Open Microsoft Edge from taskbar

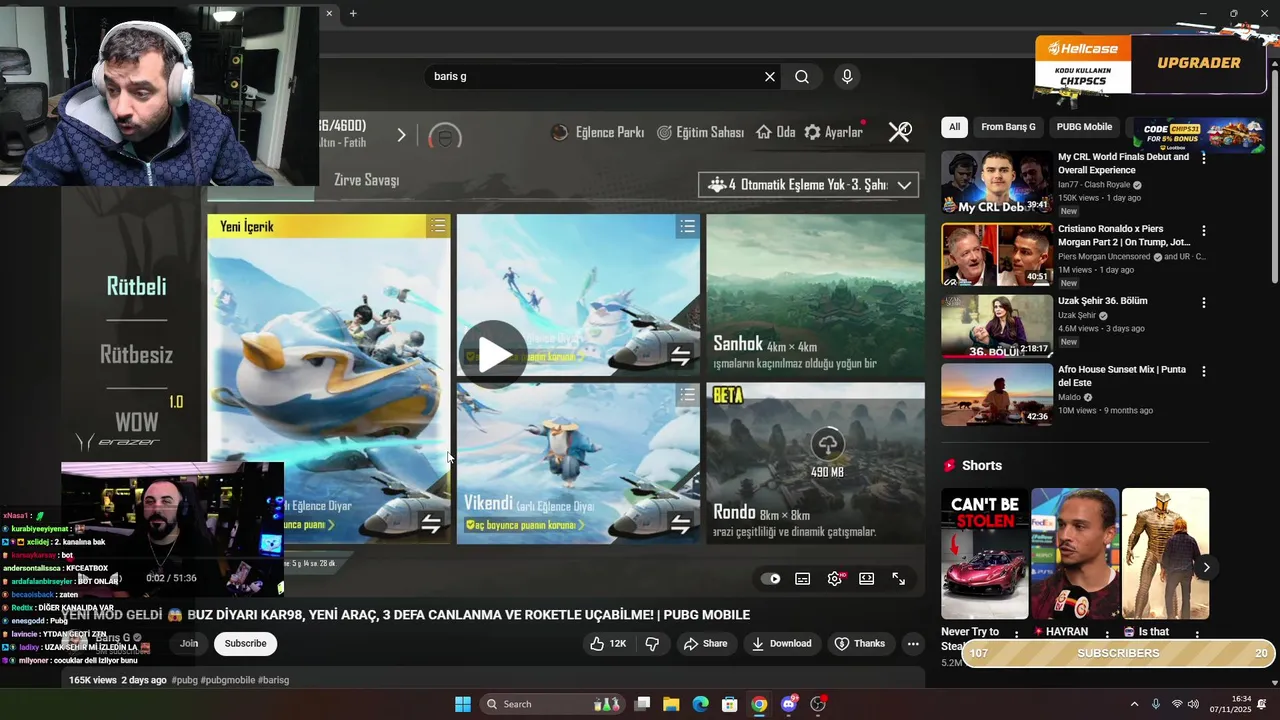[700, 704]
